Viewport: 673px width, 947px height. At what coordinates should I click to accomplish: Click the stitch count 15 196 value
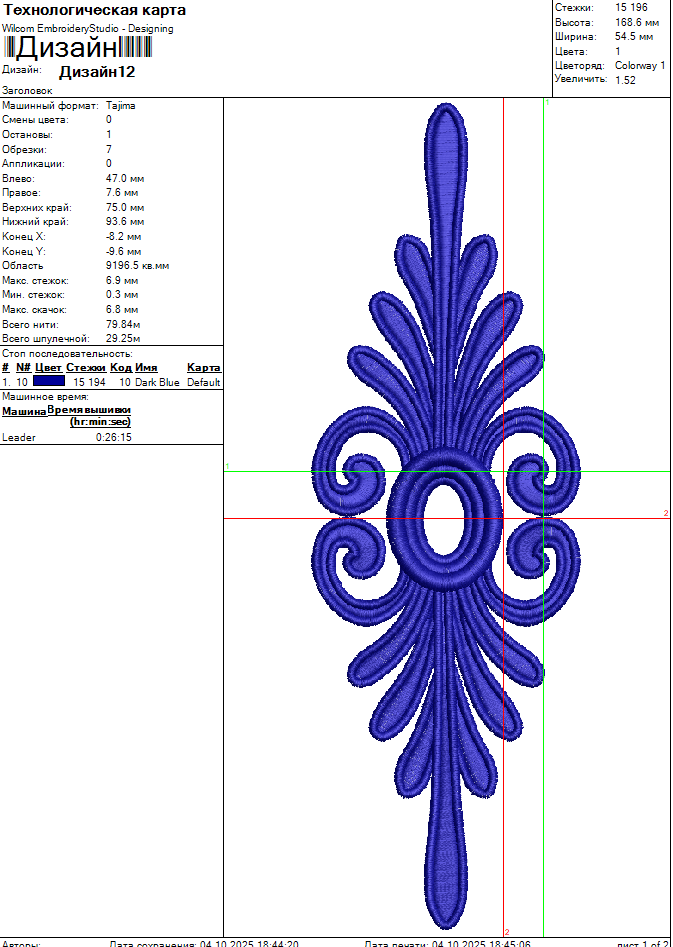(631, 7)
